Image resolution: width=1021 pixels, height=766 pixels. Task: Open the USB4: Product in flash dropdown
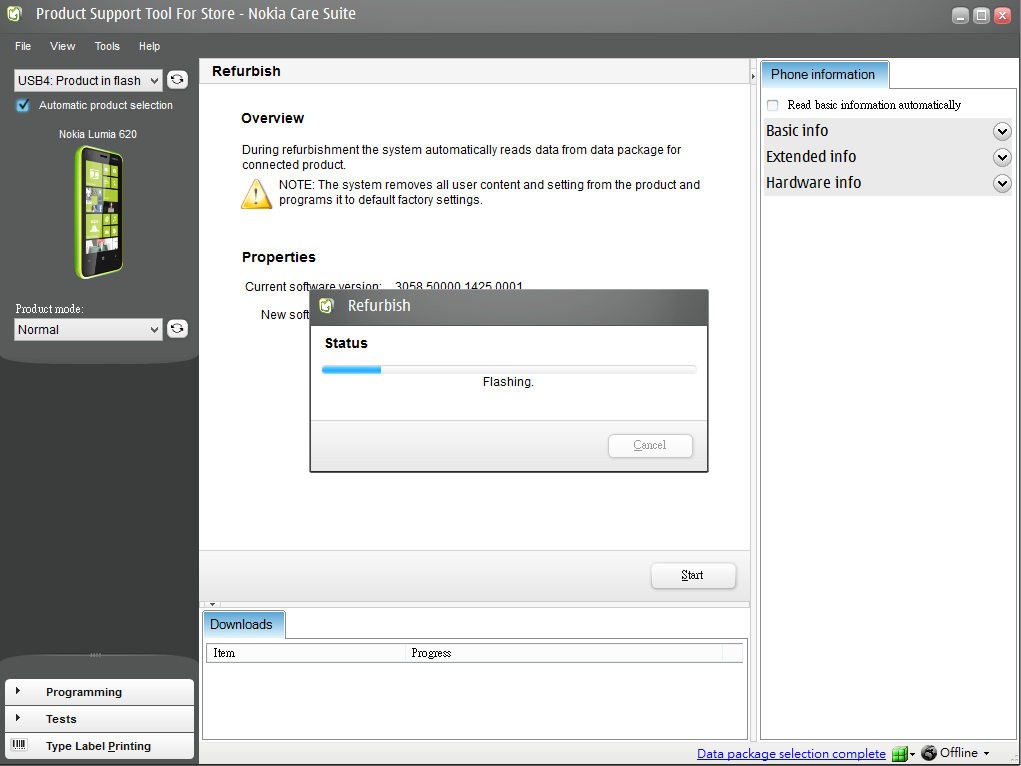pos(88,81)
